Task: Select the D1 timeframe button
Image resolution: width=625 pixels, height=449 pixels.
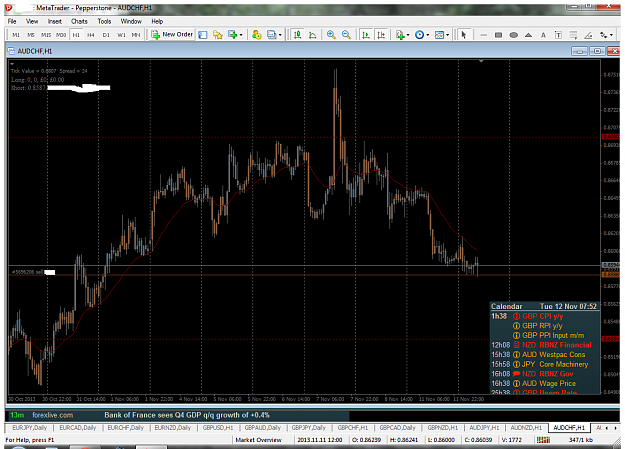Action: tap(106, 35)
